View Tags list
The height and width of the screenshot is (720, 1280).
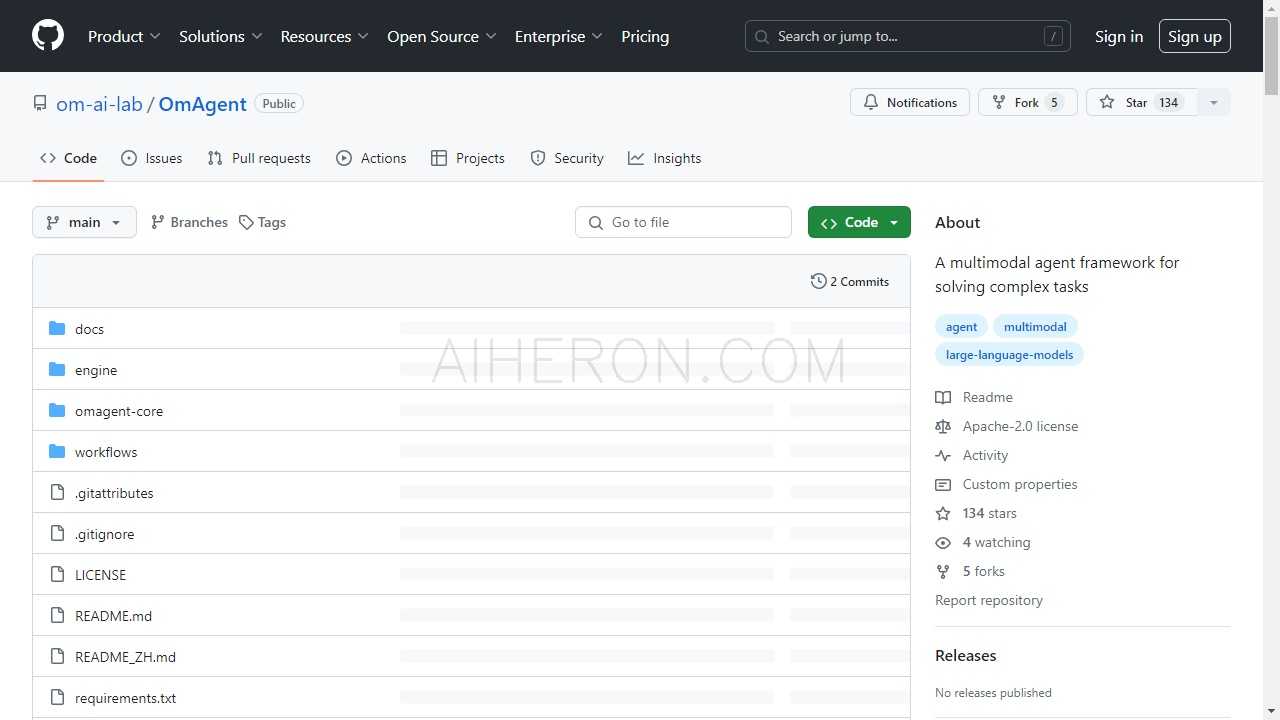point(262,222)
